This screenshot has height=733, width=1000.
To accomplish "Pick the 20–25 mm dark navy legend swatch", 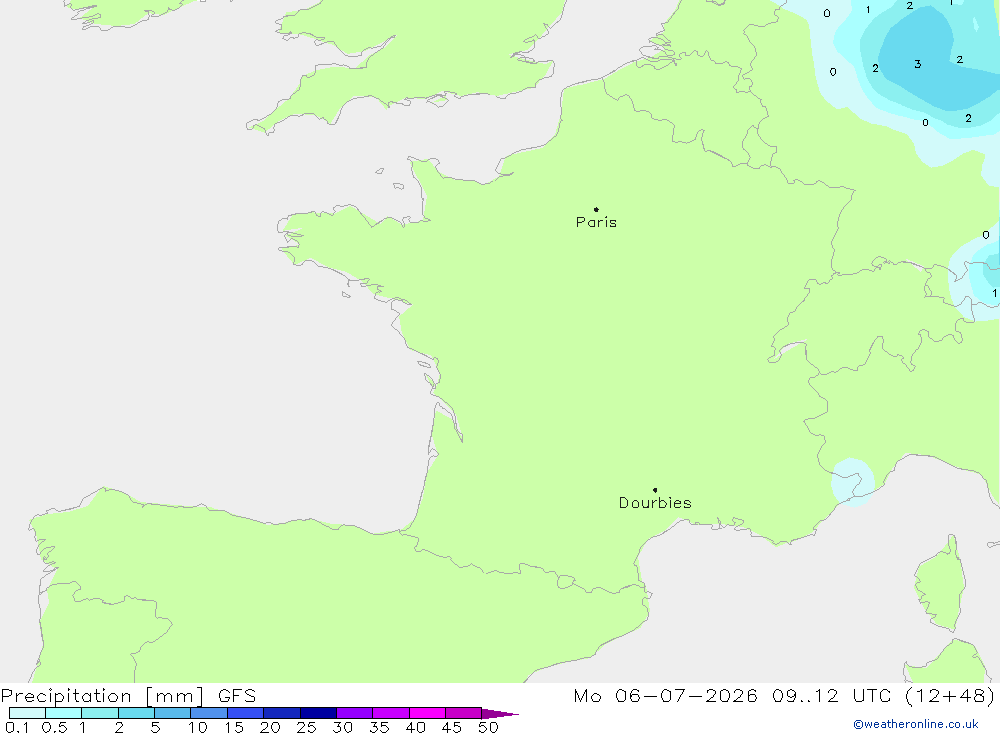I will point(281,713).
